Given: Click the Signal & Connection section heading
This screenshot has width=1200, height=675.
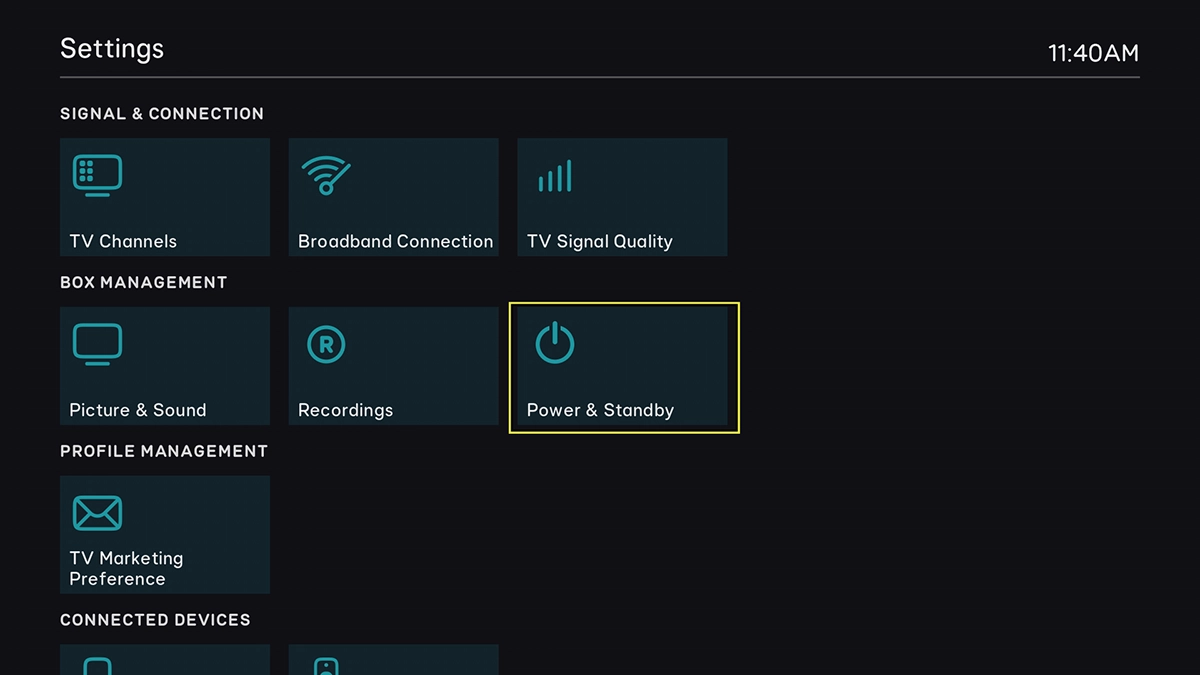Looking at the screenshot, I should tap(162, 114).
